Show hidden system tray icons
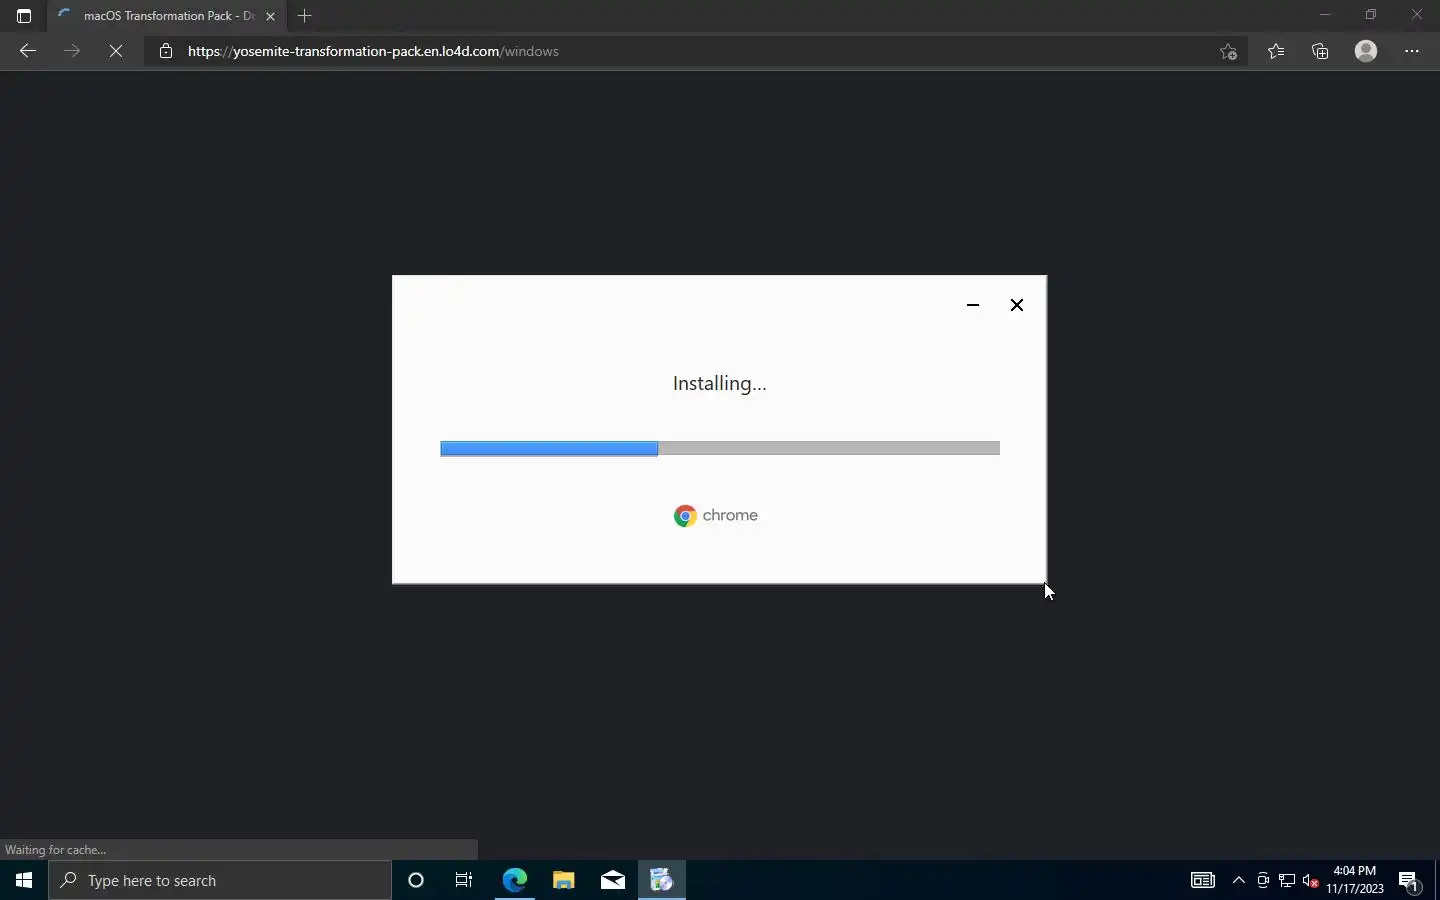Image resolution: width=1440 pixels, height=900 pixels. pyautogui.click(x=1239, y=880)
